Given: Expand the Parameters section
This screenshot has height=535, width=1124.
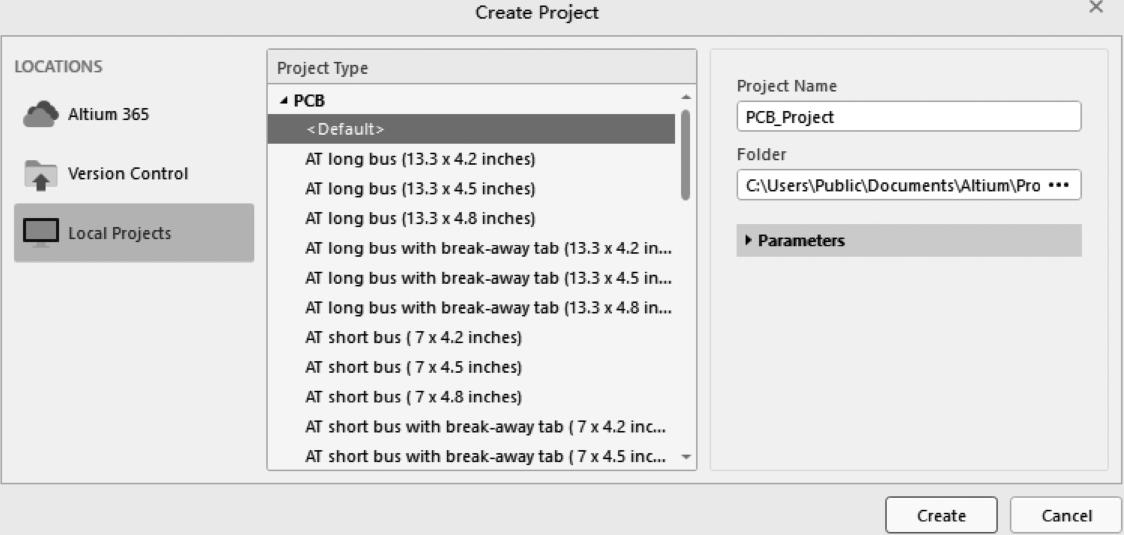Looking at the screenshot, I should [x=749, y=241].
